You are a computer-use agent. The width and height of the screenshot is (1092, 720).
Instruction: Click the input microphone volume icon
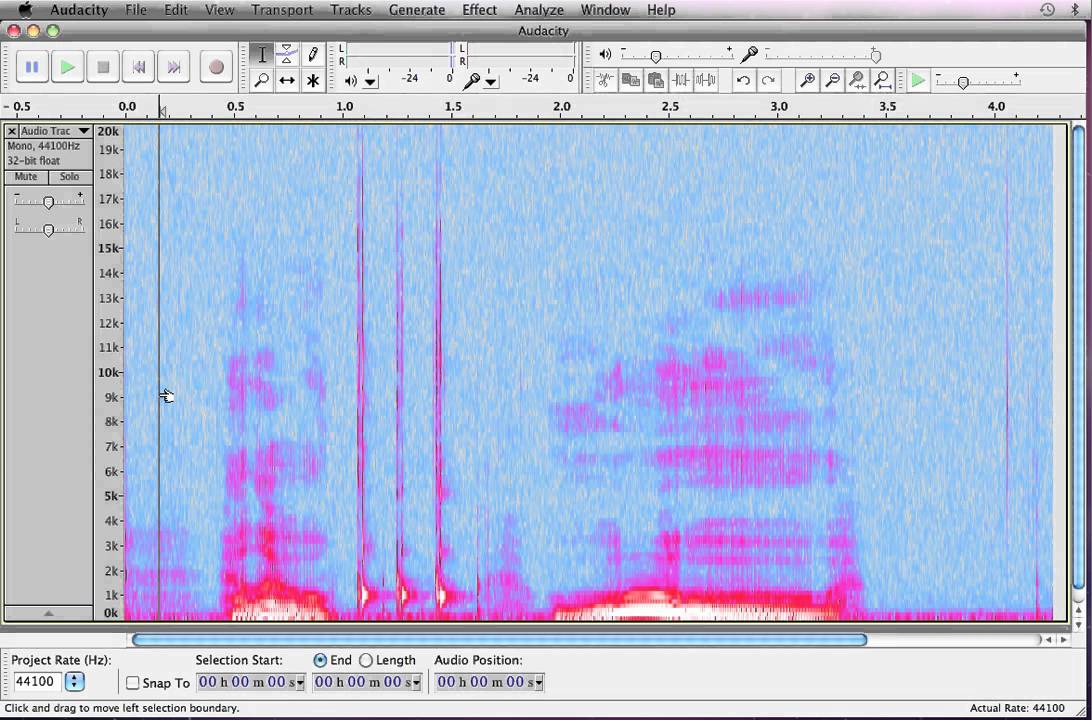[749, 54]
